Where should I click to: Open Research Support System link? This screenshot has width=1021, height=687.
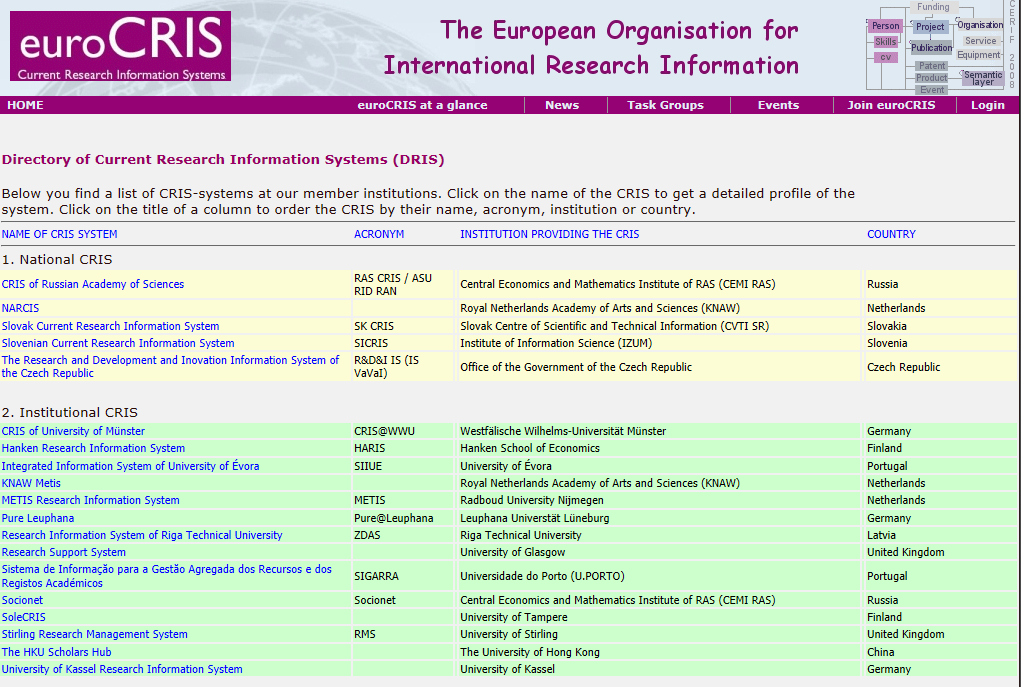63,552
